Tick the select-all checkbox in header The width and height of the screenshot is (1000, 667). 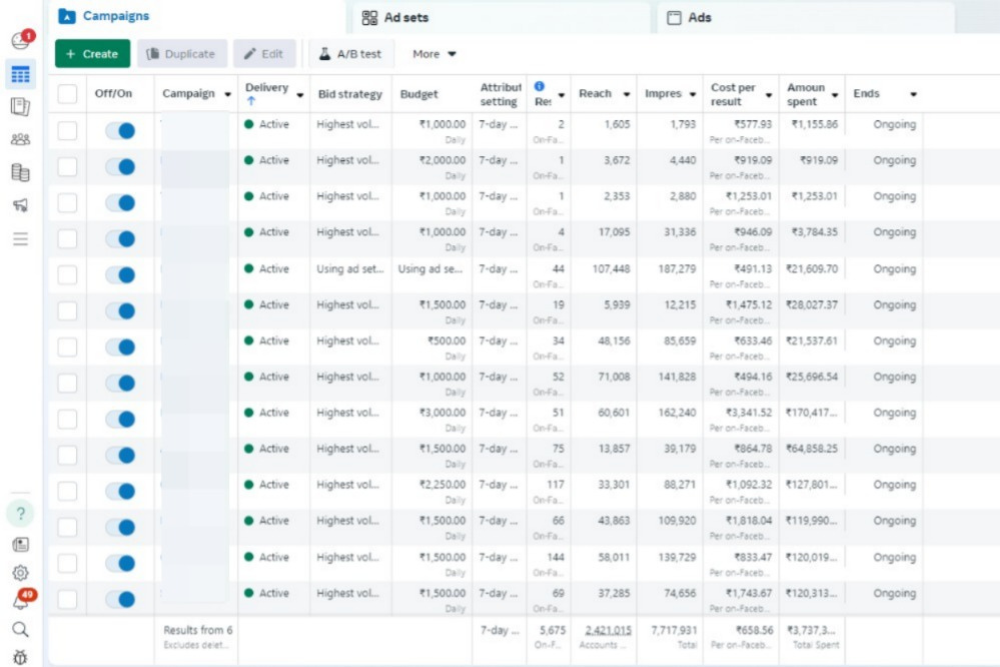coord(67,94)
